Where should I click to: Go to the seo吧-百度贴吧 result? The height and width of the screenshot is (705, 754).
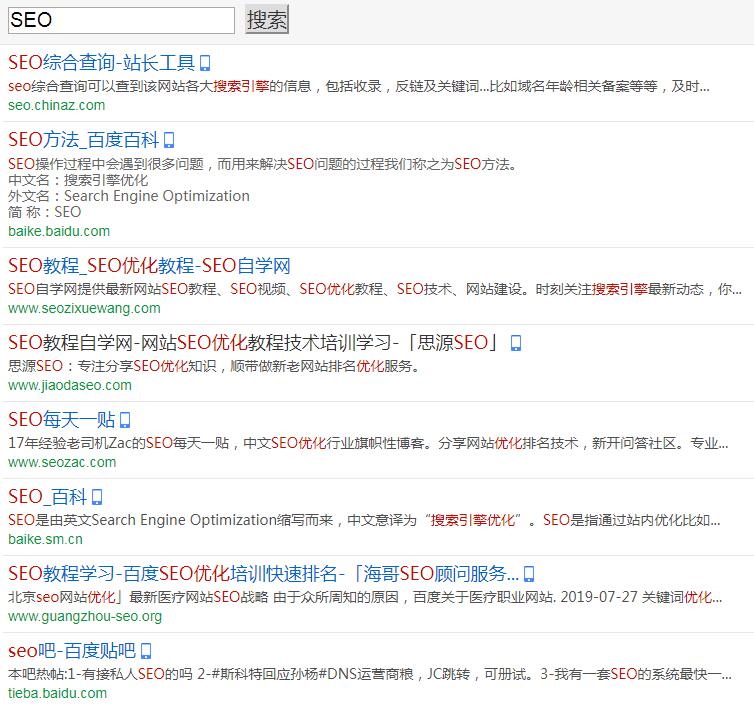(71, 651)
